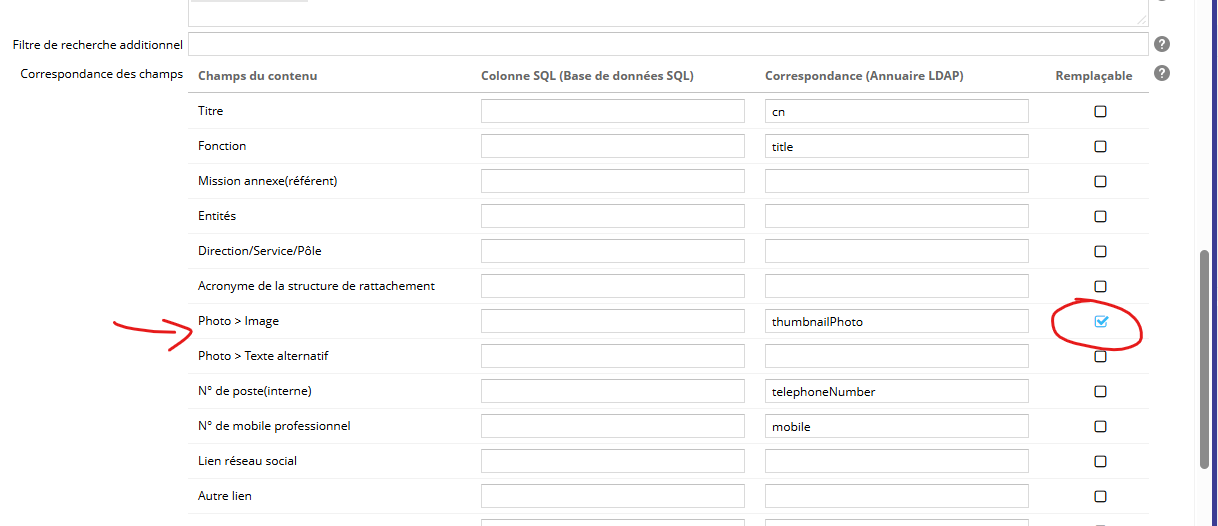Select SQL column field for Direction/Service/Pôle

(x=612, y=251)
